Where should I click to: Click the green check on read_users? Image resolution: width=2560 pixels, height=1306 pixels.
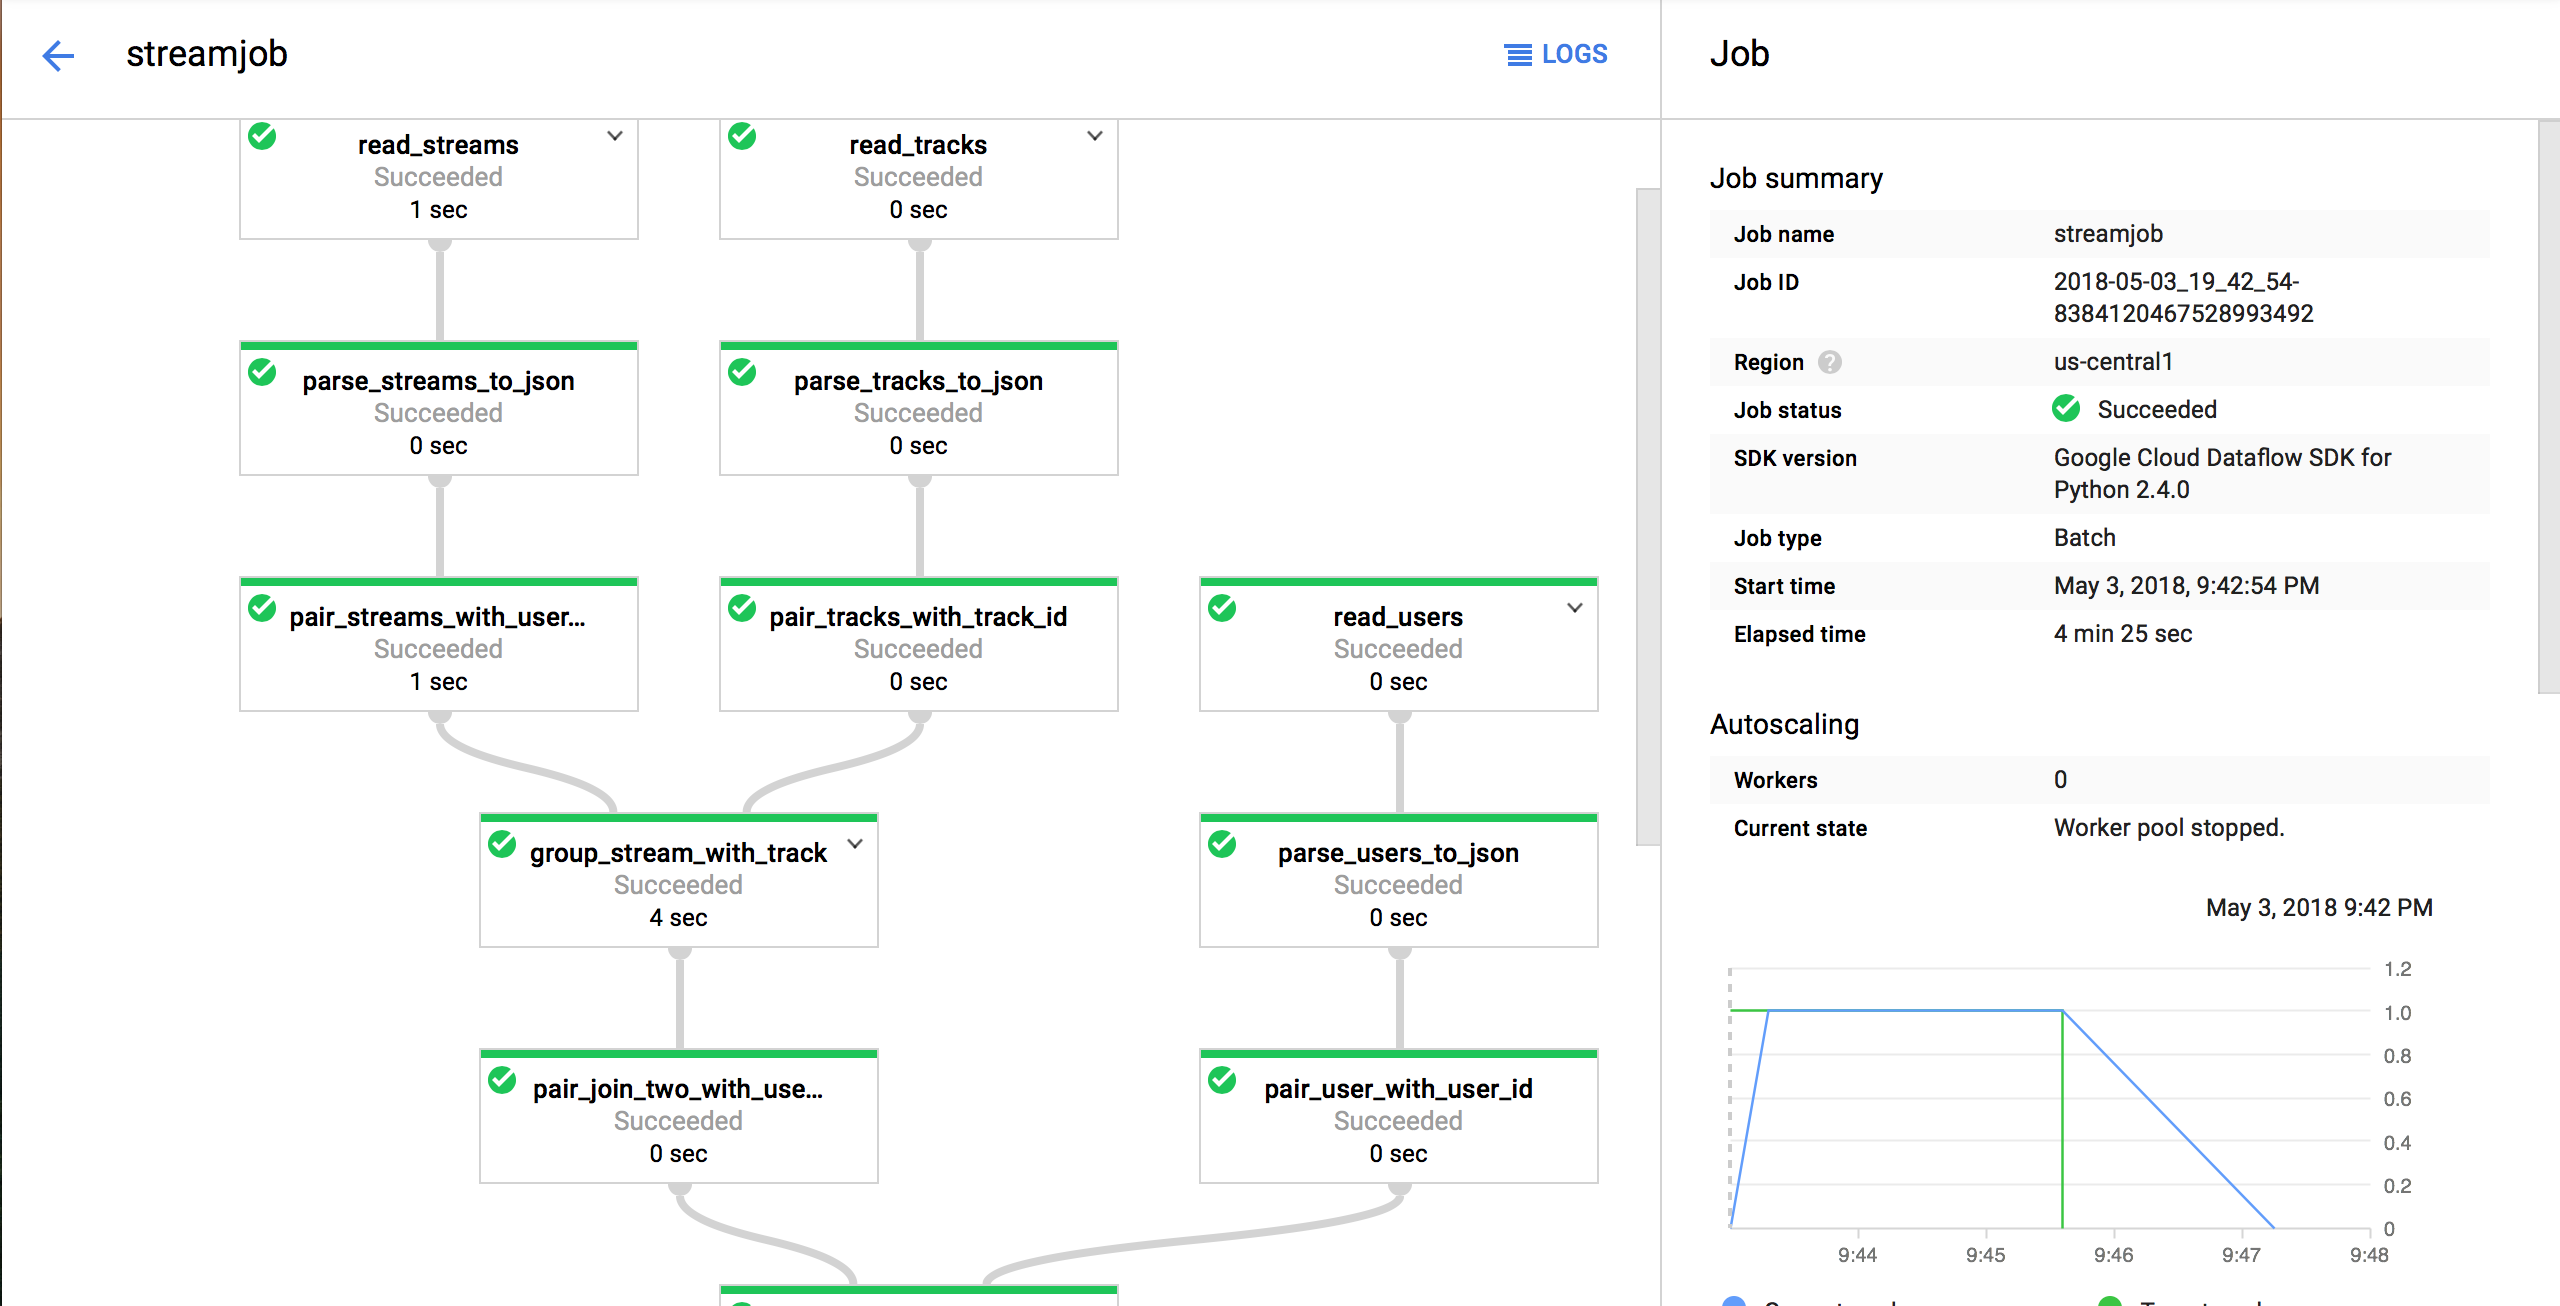[1222, 608]
